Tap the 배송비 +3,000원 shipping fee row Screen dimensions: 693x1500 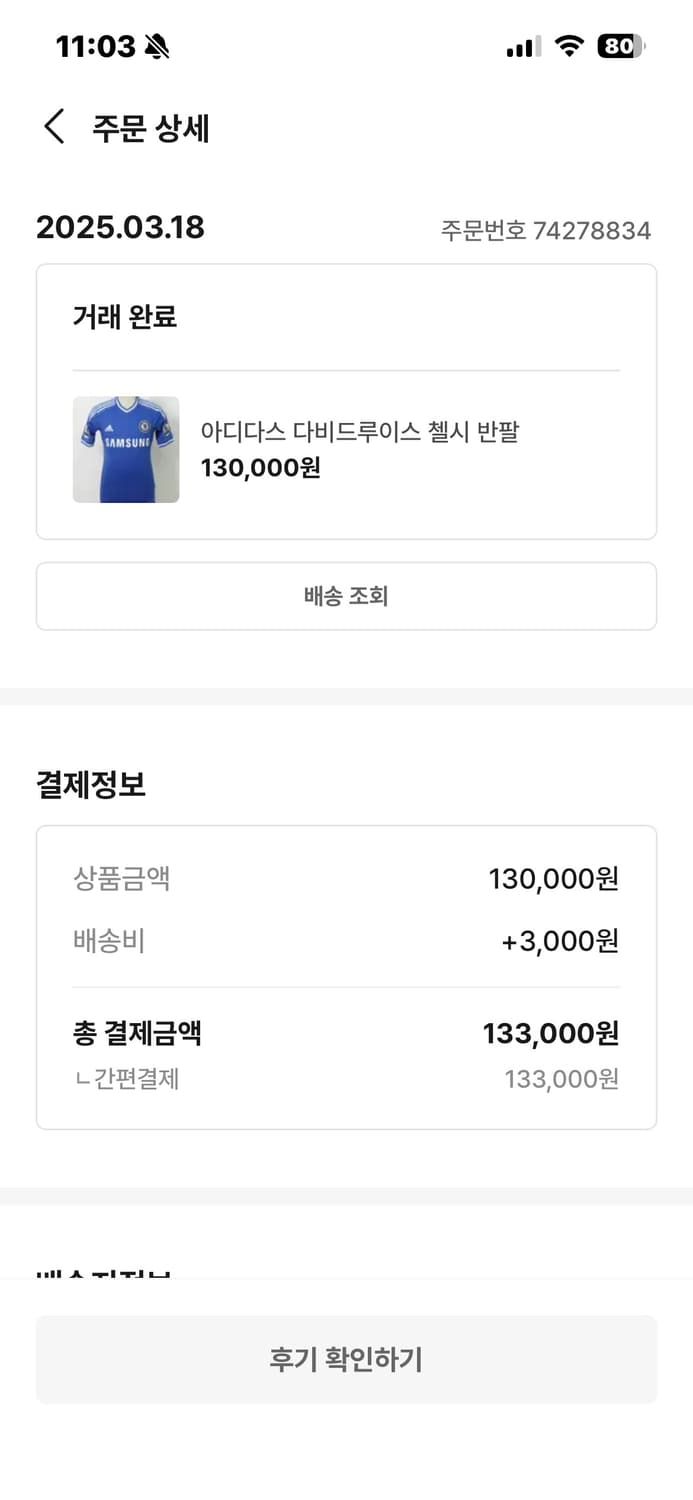[x=346, y=940]
